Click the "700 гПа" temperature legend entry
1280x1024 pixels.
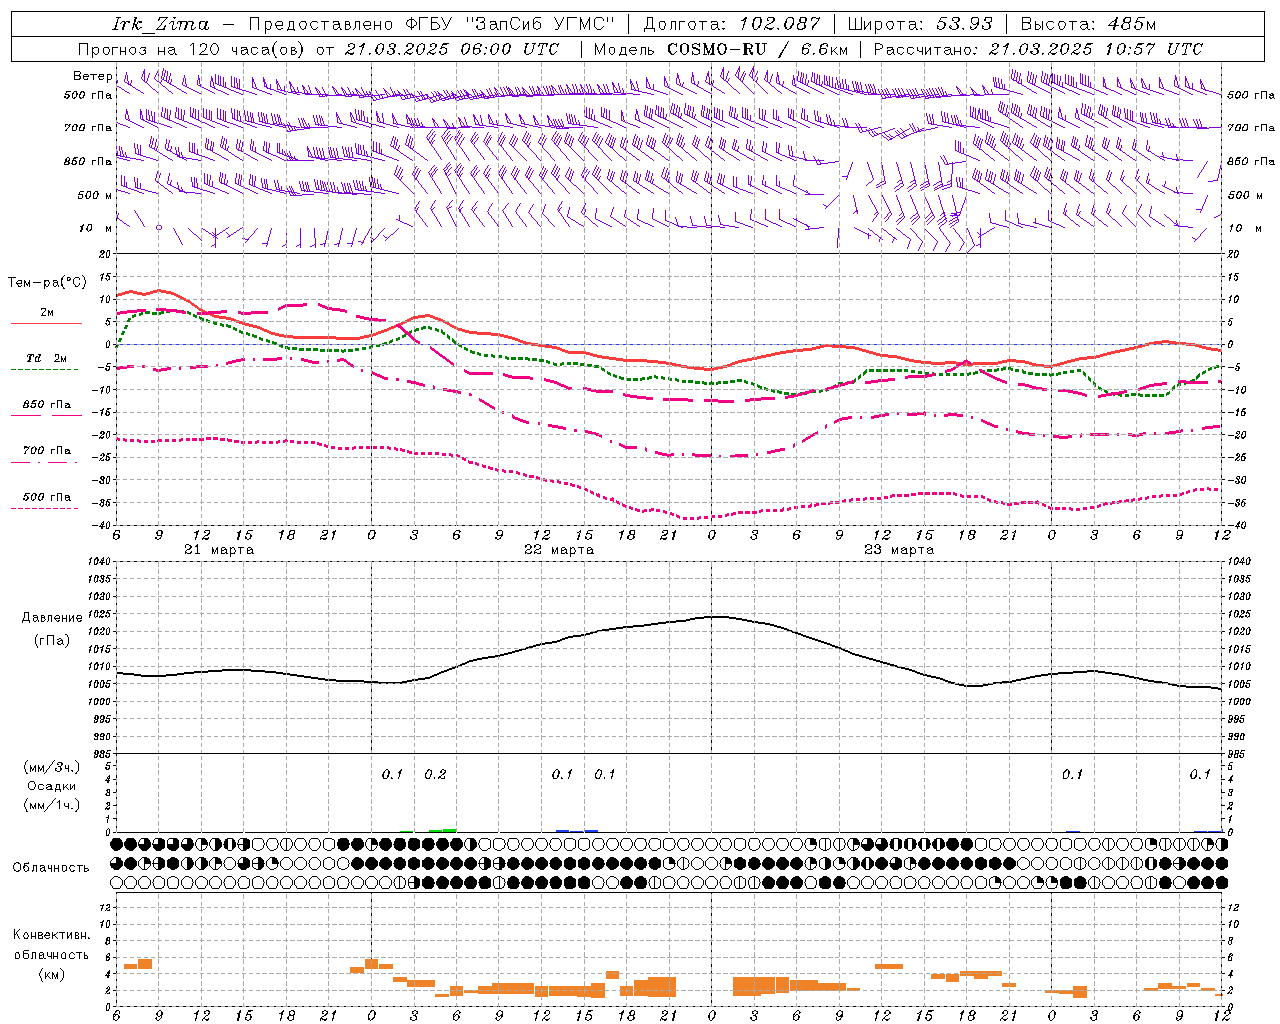tap(46, 451)
